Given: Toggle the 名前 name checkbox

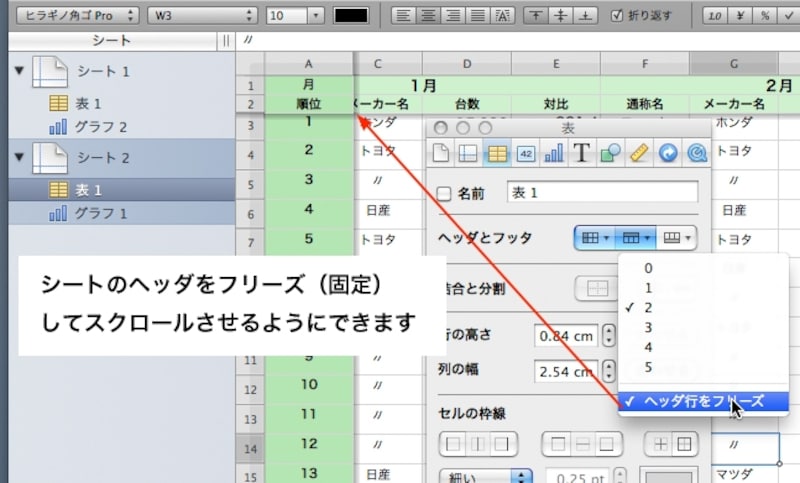Looking at the screenshot, I should pyautogui.click(x=444, y=194).
